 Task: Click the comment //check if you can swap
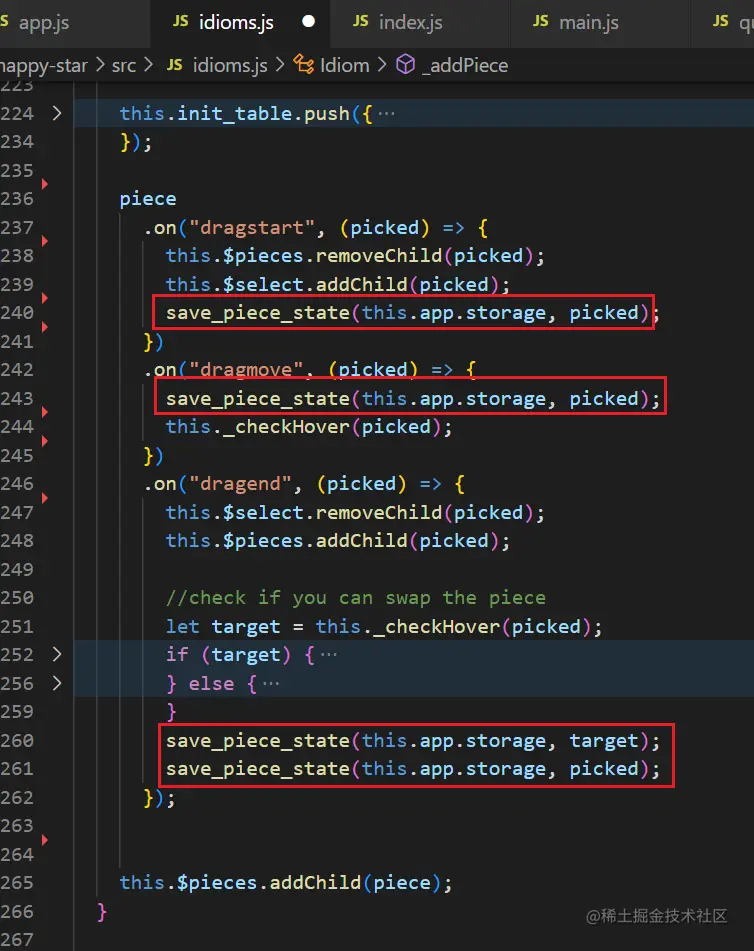point(355,598)
